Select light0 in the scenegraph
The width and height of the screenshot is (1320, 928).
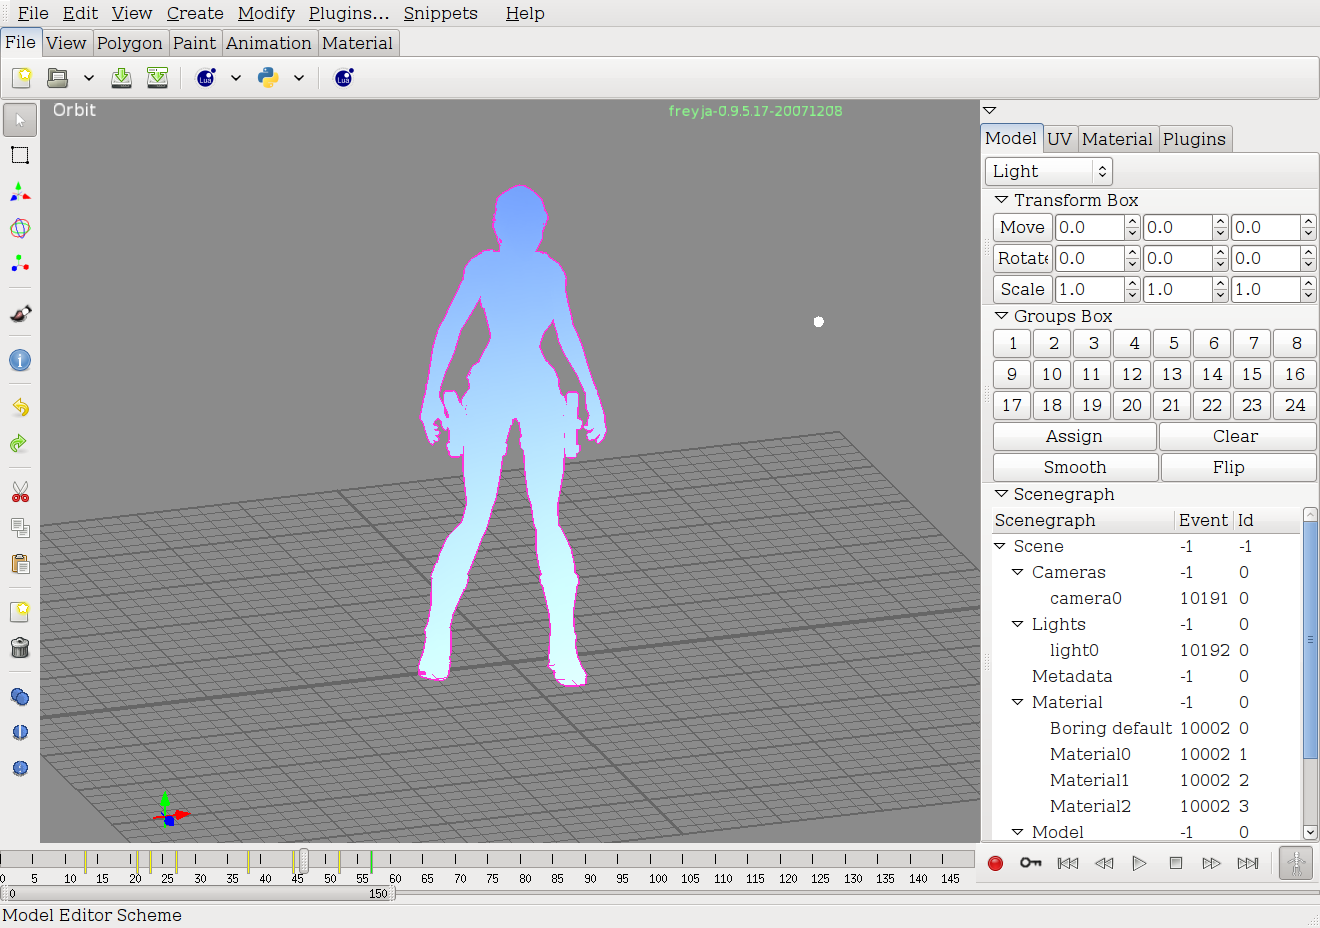tap(1074, 650)
